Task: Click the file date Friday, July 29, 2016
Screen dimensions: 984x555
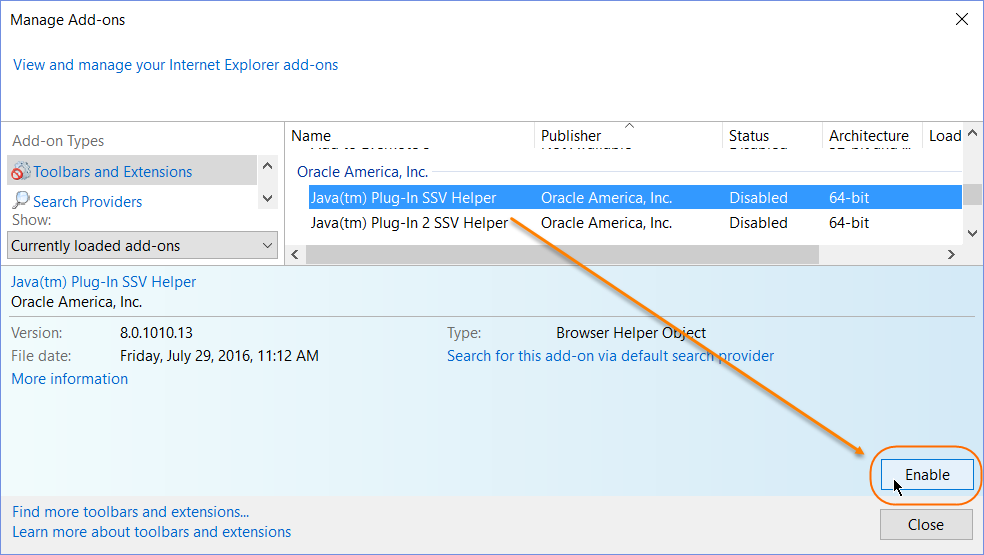Action: click(x=219, y=356)
